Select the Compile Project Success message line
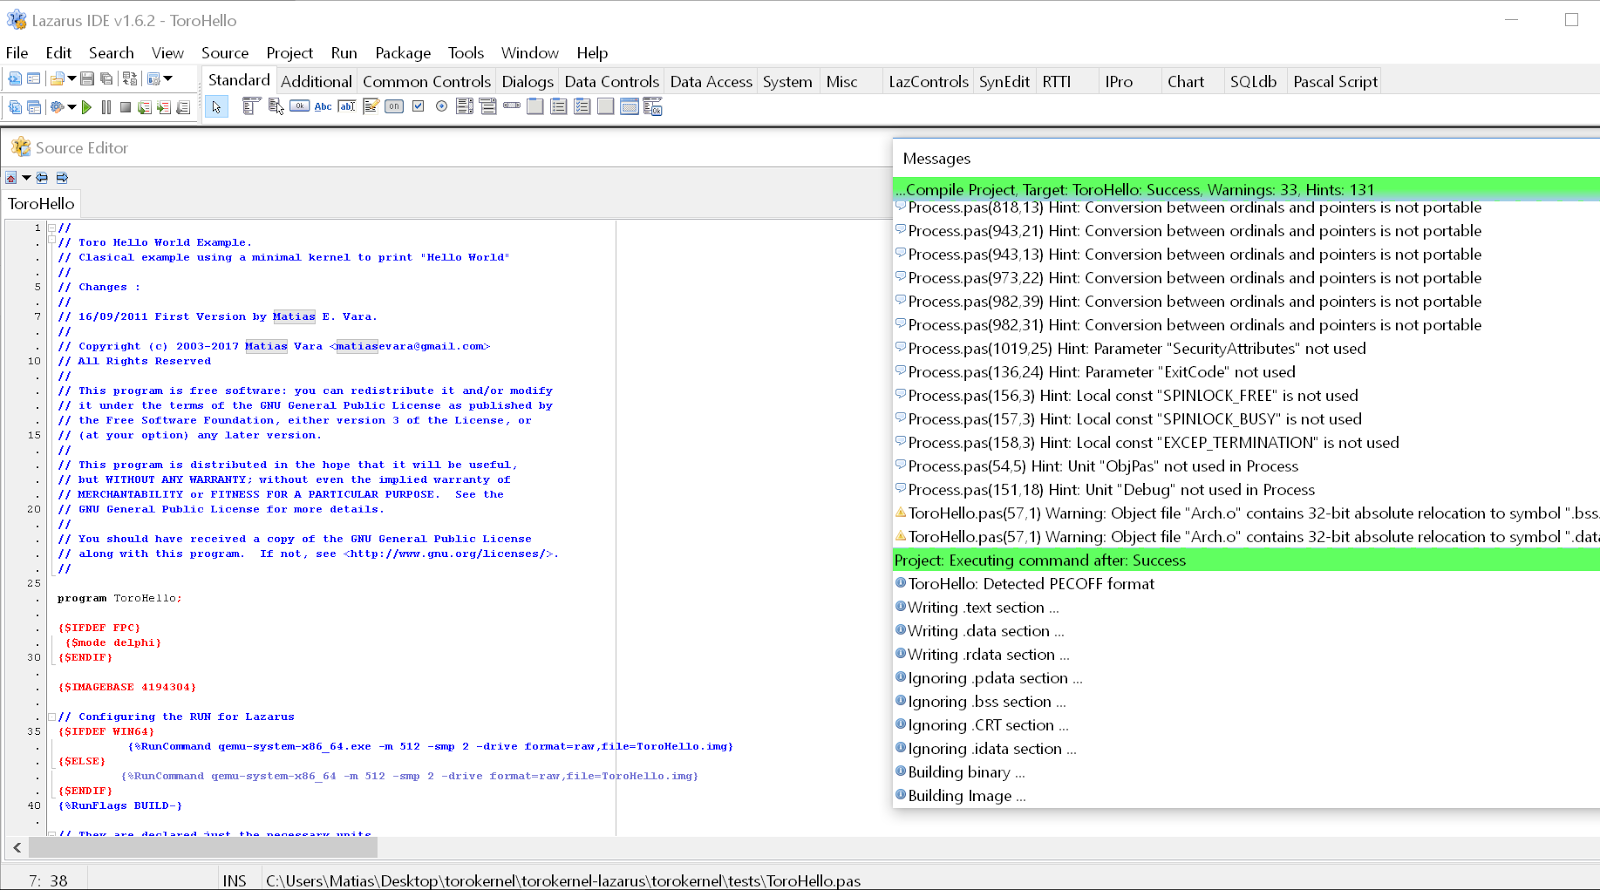This screenshot has height=890, width=1600. [1246, 189]
